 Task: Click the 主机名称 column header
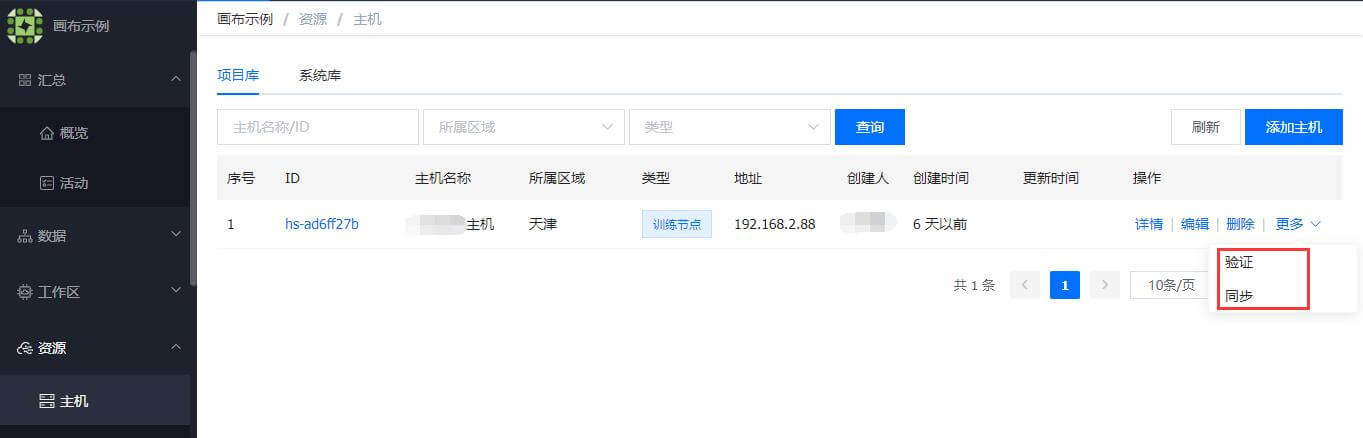(443, 178)
